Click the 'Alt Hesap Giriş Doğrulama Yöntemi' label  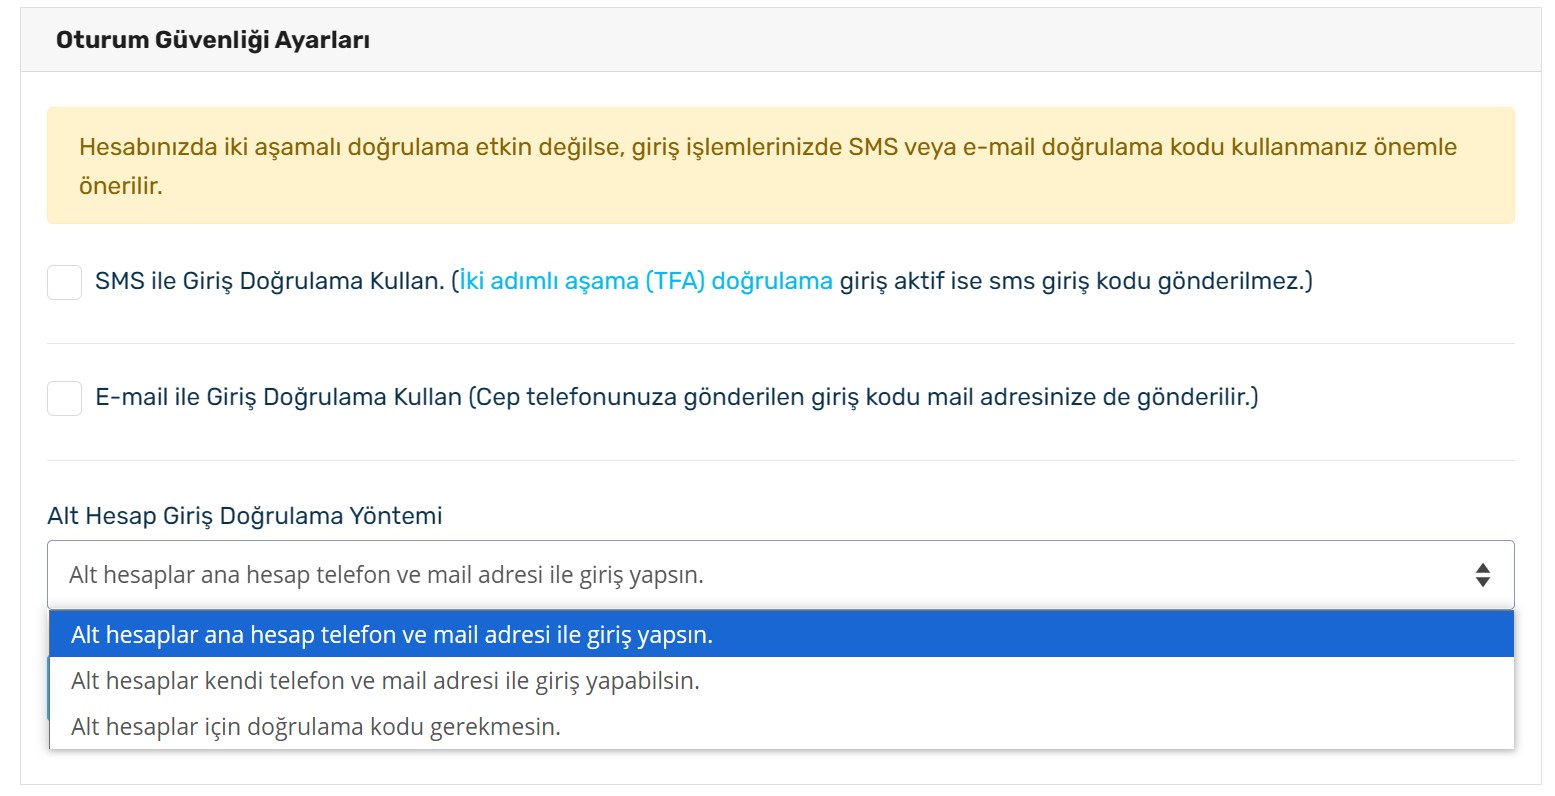(x=245, y=516)
